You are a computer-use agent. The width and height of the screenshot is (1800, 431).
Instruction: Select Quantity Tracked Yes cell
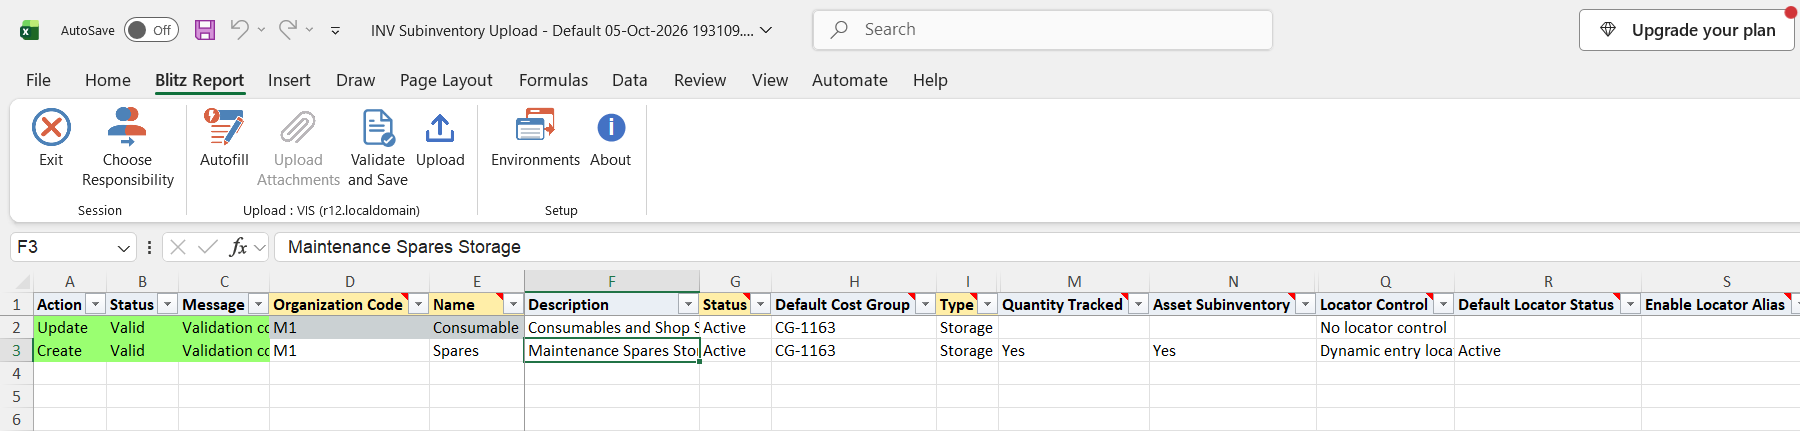pyautogui.click(x=1074, y=351)
